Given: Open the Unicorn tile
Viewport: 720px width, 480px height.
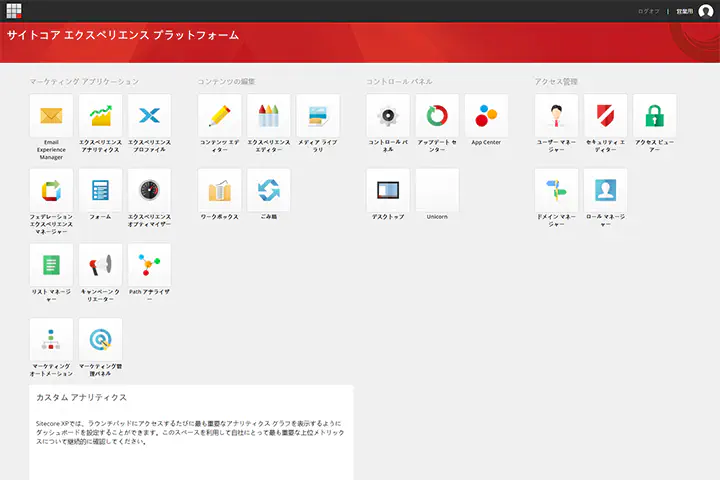Looking at the screenshot, I should pos(437,190).
